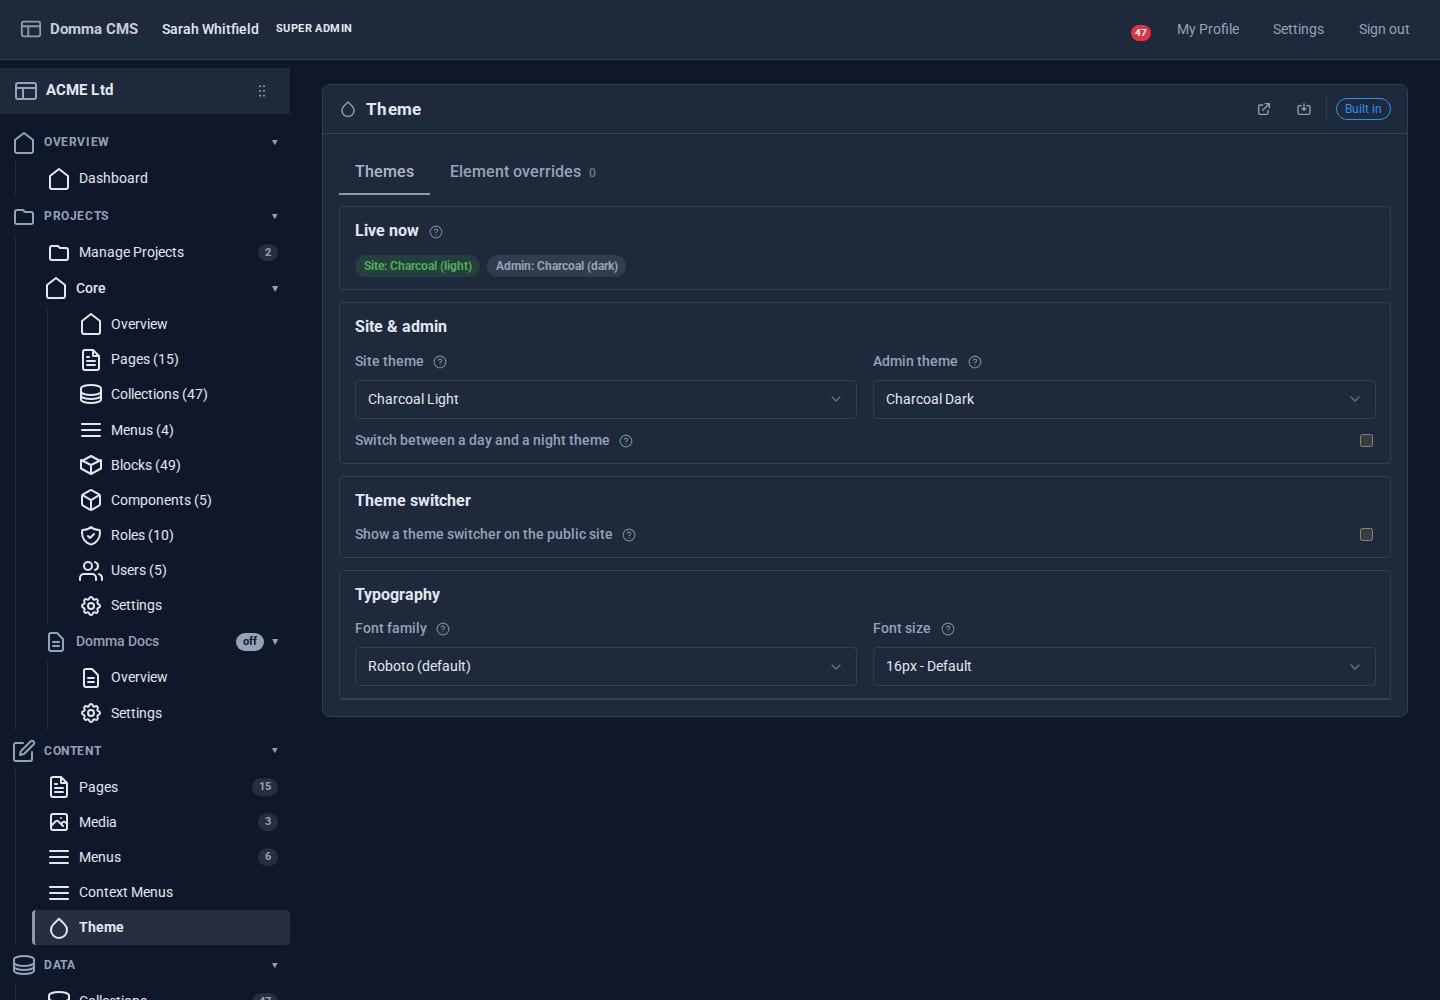This screenshot has width=1440, height=1000.
Task: Click the Users (5) people icon
Action: pyautogui.click(x=91, y=571)
